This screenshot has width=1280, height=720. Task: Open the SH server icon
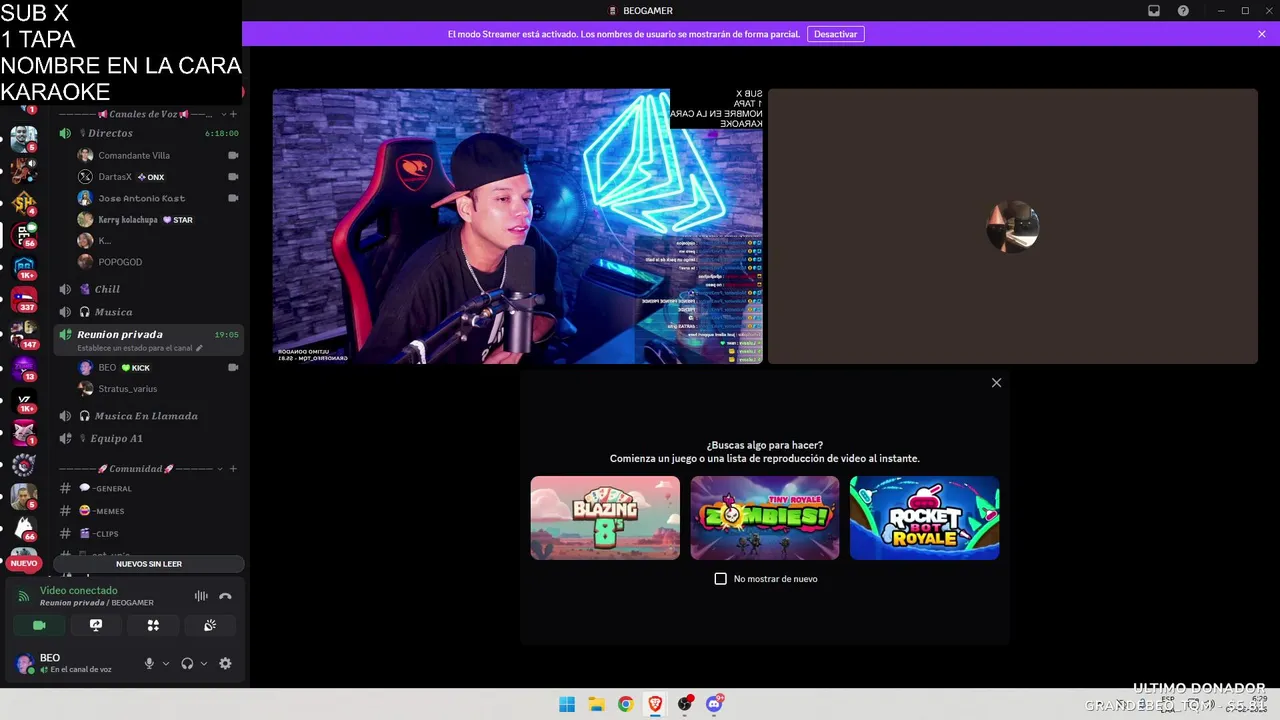24,203
